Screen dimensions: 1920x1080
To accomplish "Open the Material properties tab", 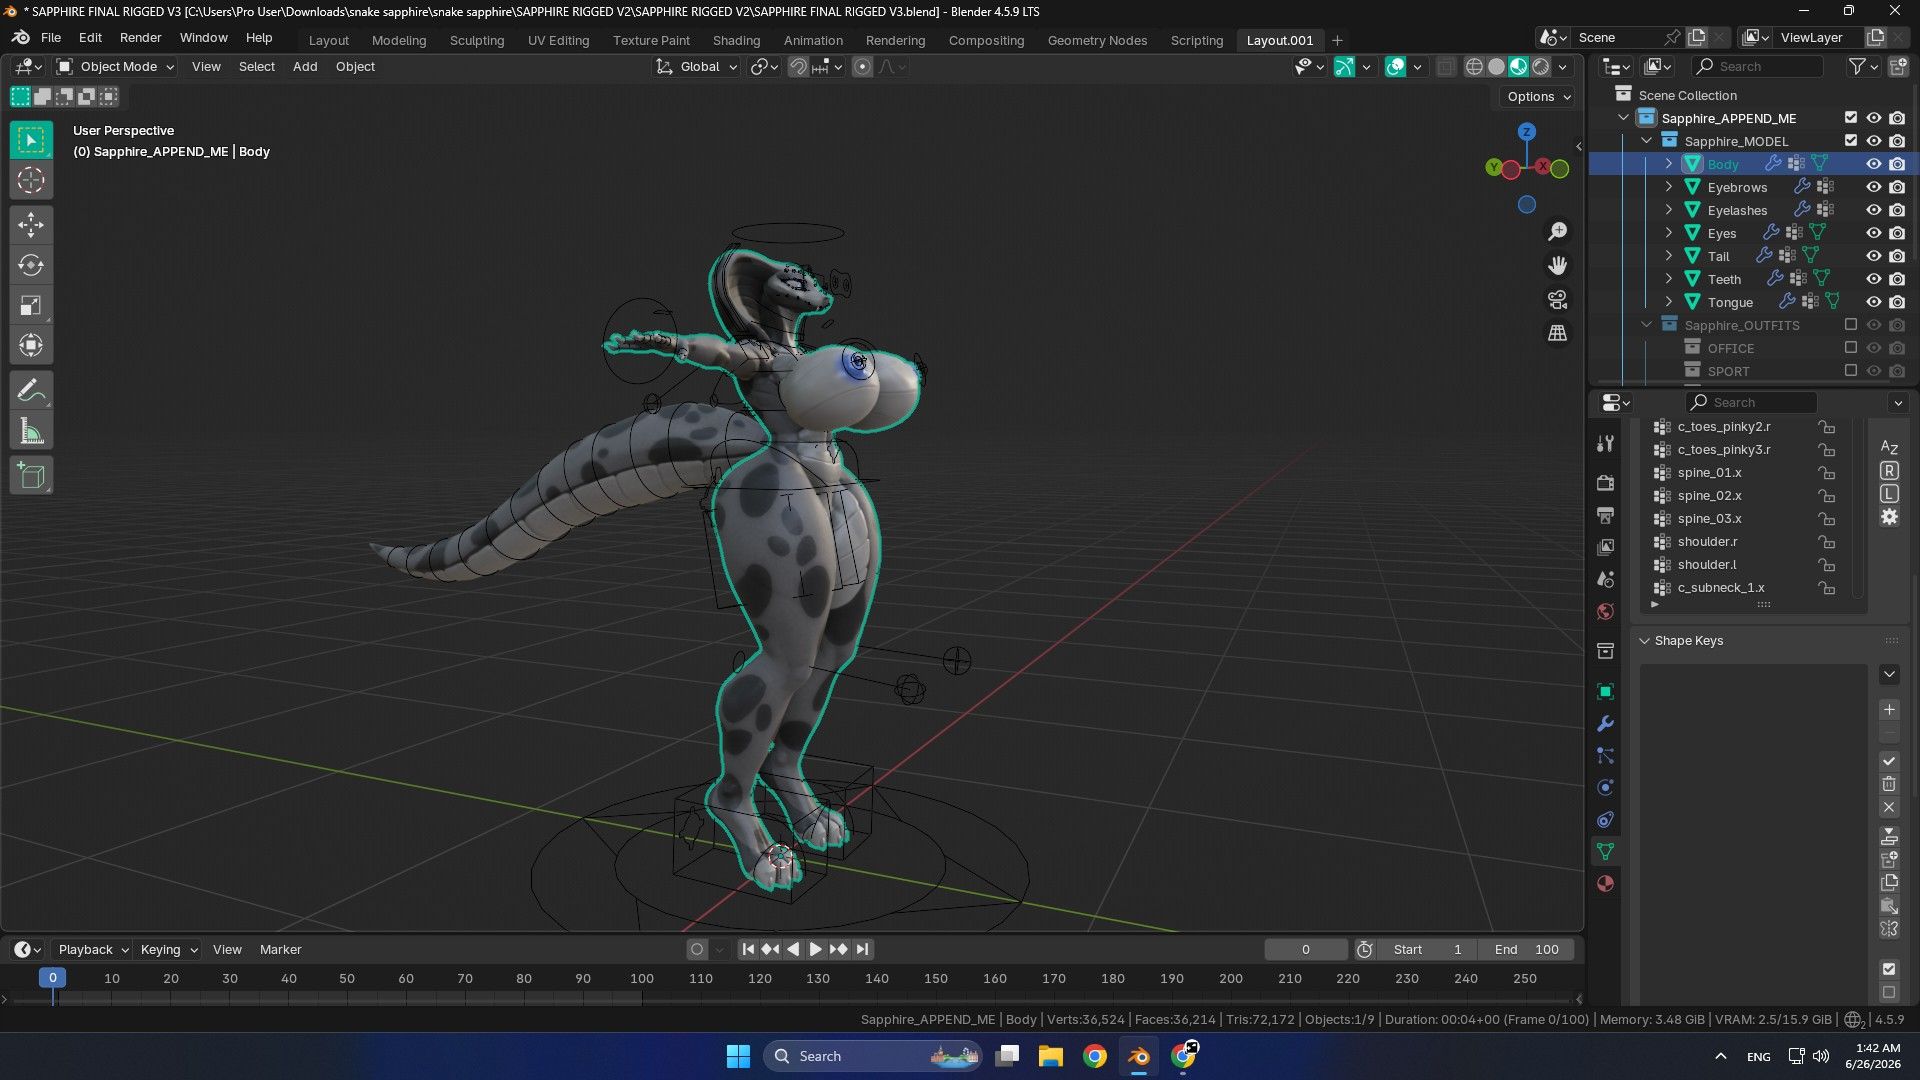I will 1605,884.
